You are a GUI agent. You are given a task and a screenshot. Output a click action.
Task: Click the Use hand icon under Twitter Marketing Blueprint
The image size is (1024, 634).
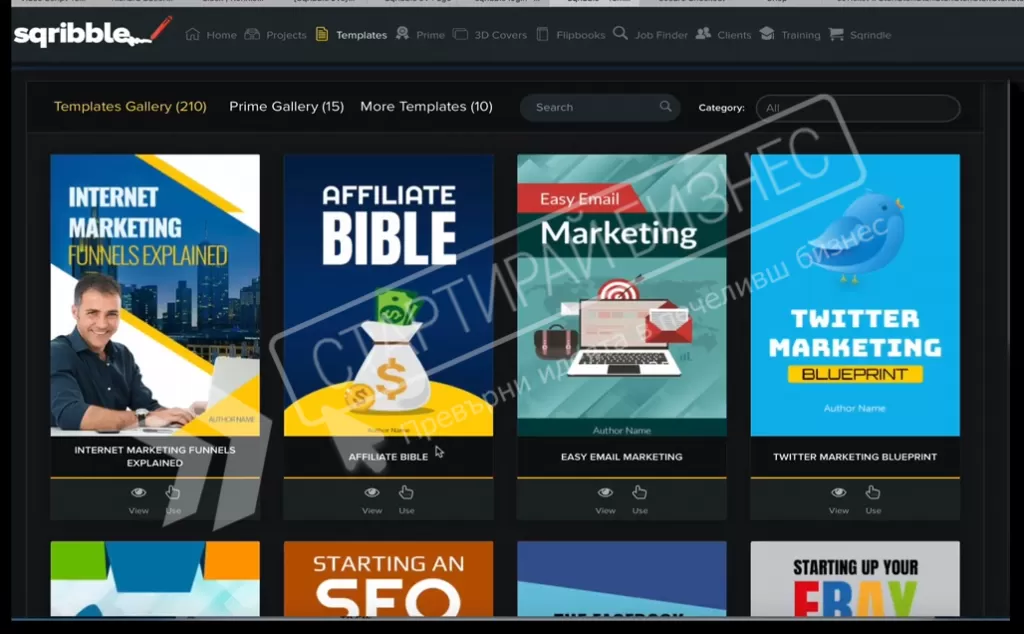(x=872, y=492)
